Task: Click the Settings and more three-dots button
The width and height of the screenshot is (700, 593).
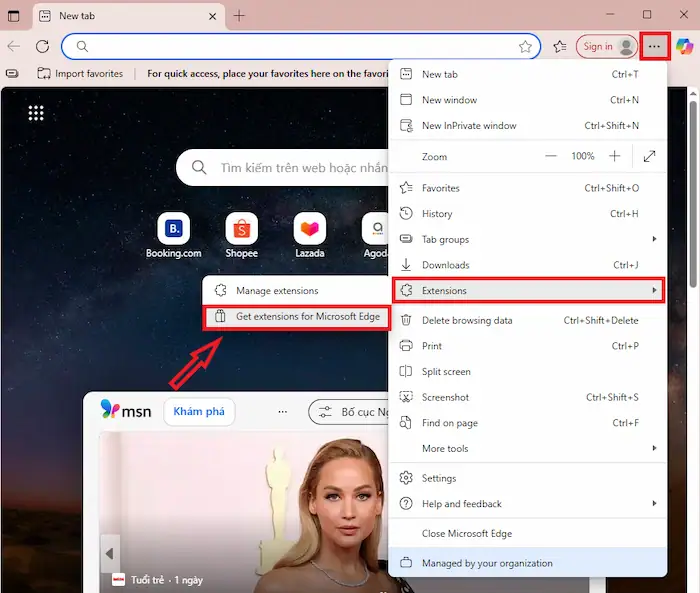Action: click(x=654, y=46)
